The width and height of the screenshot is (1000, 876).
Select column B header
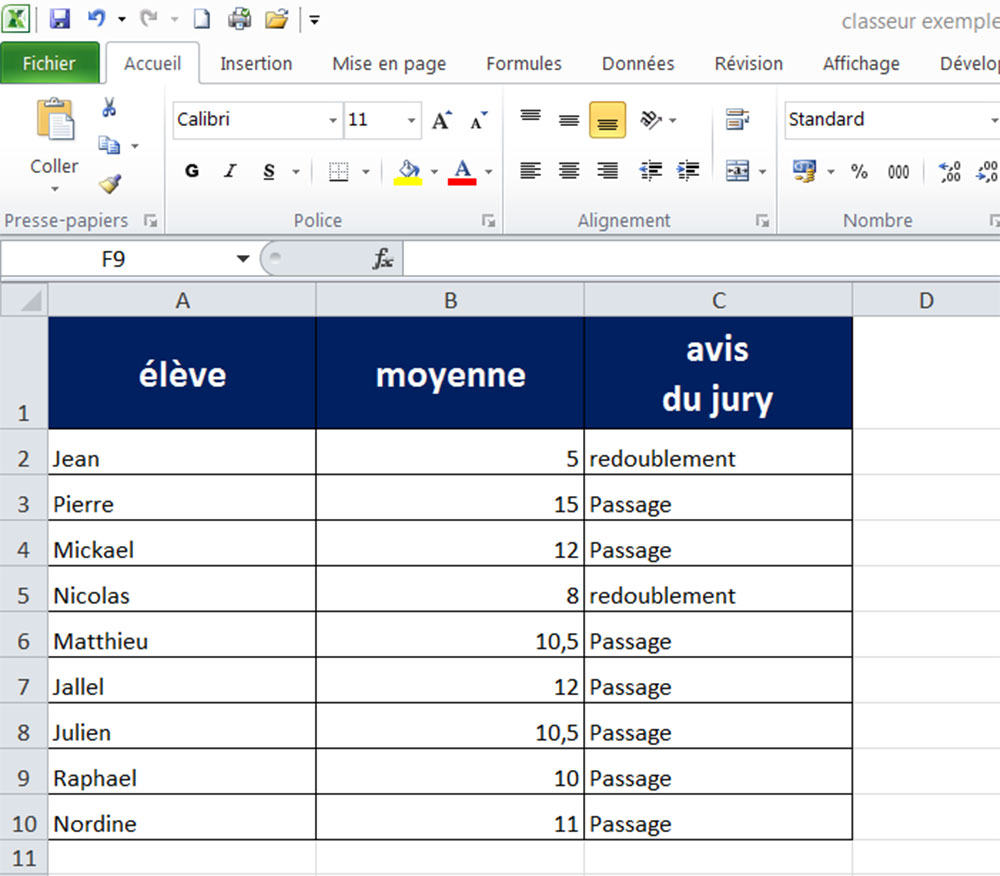[x=450, y=300]
